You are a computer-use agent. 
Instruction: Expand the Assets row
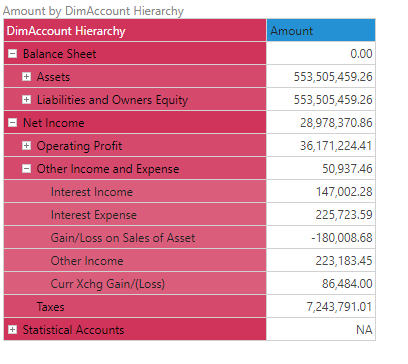pos(26,77)
